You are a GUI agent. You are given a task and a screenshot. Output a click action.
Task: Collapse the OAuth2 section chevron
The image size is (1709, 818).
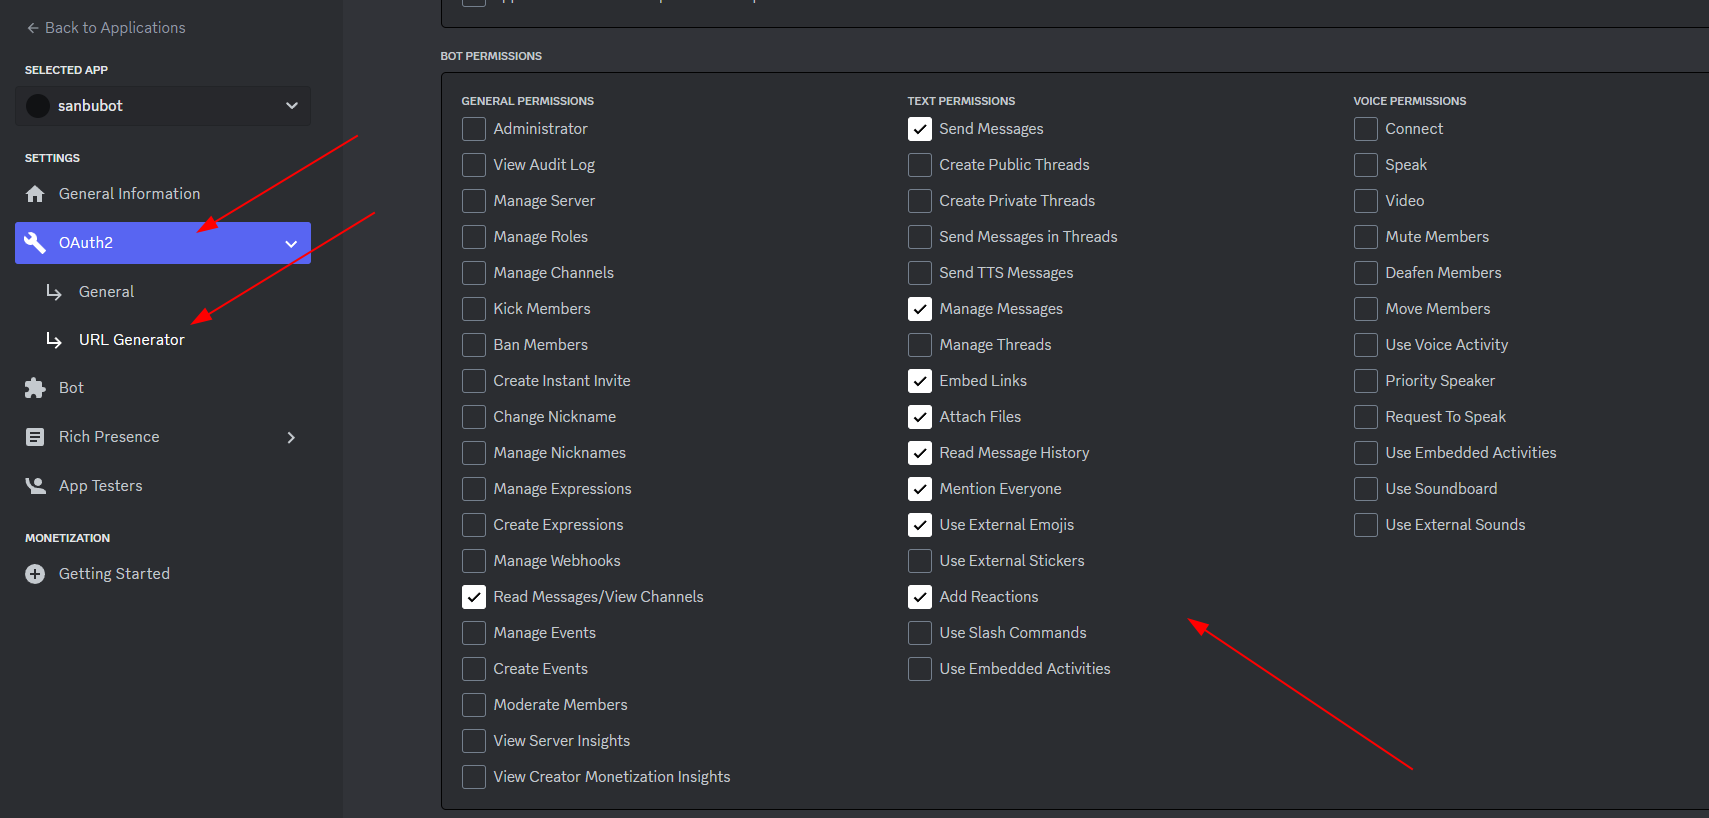click(x=291, y=244)
